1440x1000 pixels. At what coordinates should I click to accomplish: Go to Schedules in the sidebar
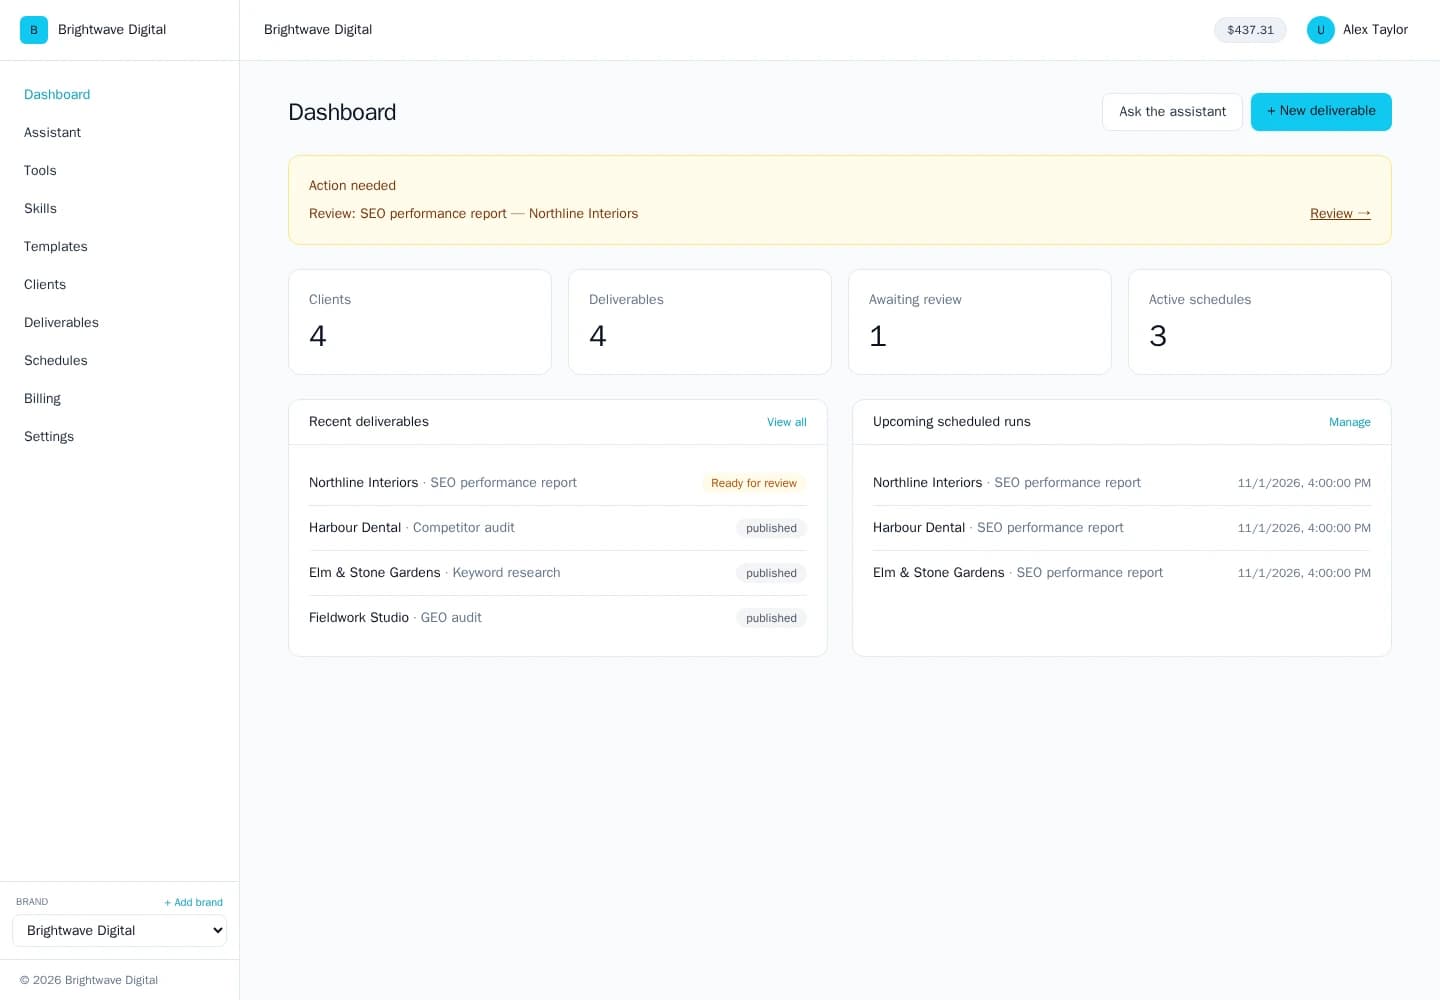coord(56,360)
